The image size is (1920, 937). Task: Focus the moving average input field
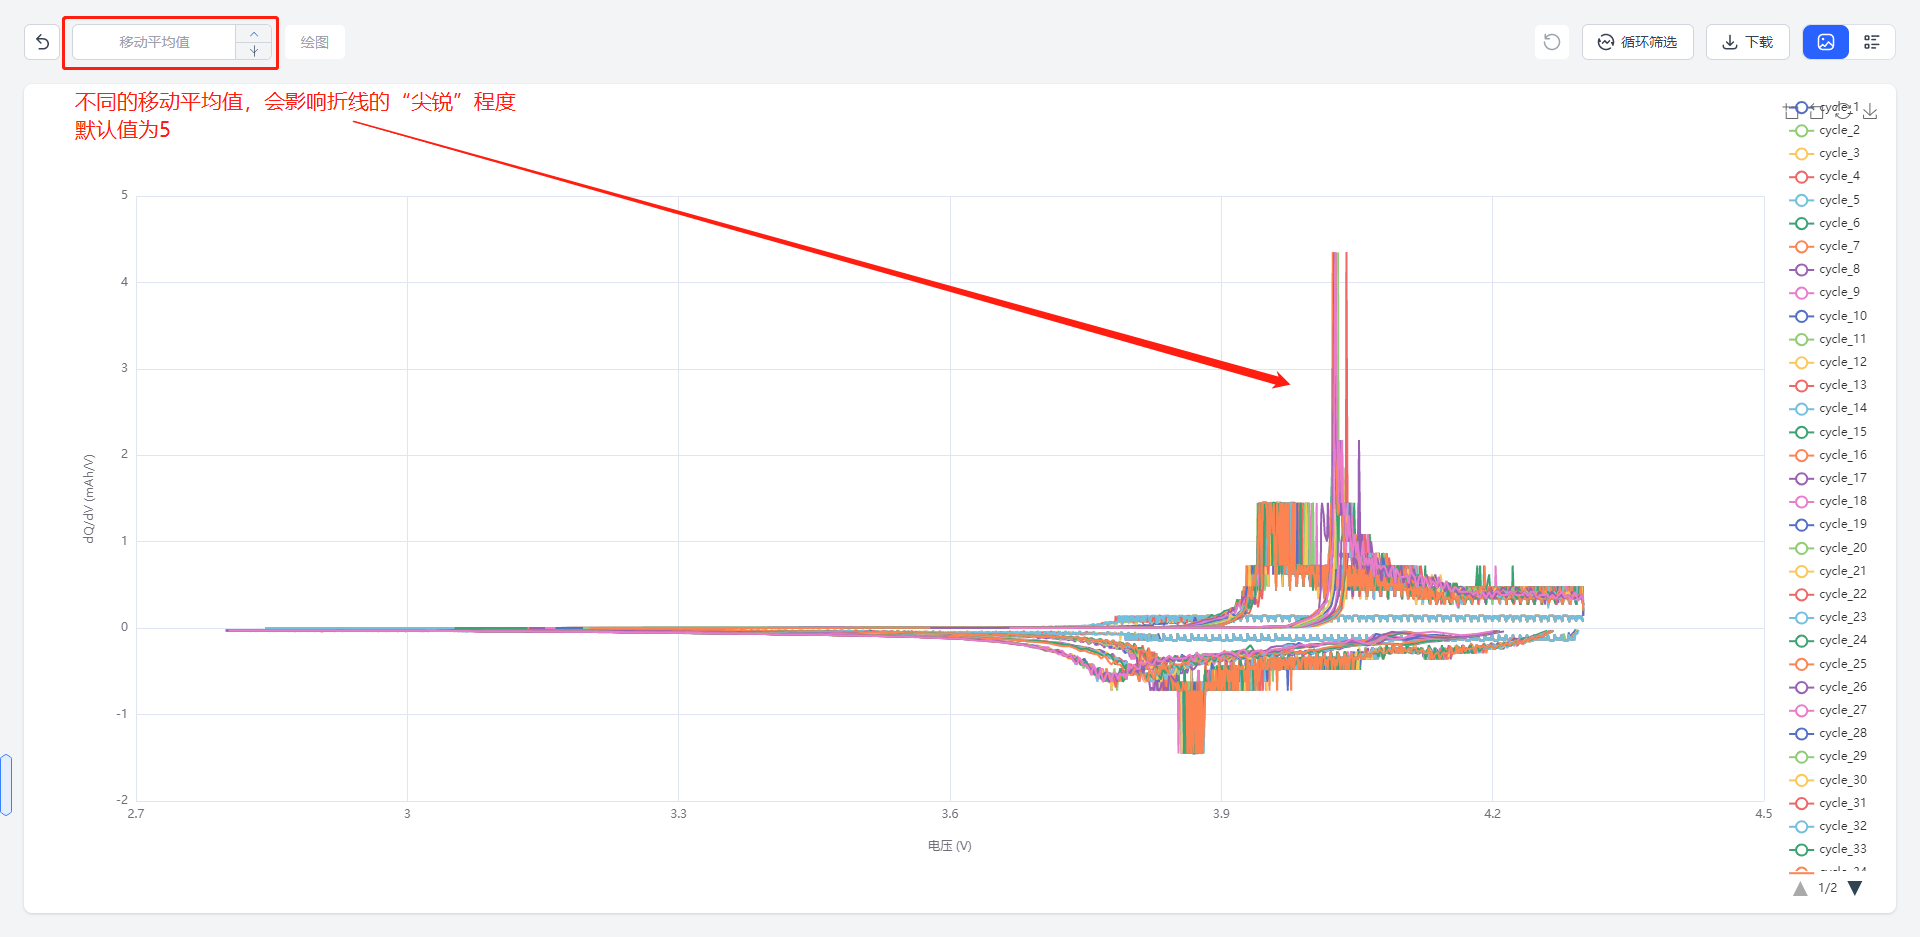tap(154, 42)
